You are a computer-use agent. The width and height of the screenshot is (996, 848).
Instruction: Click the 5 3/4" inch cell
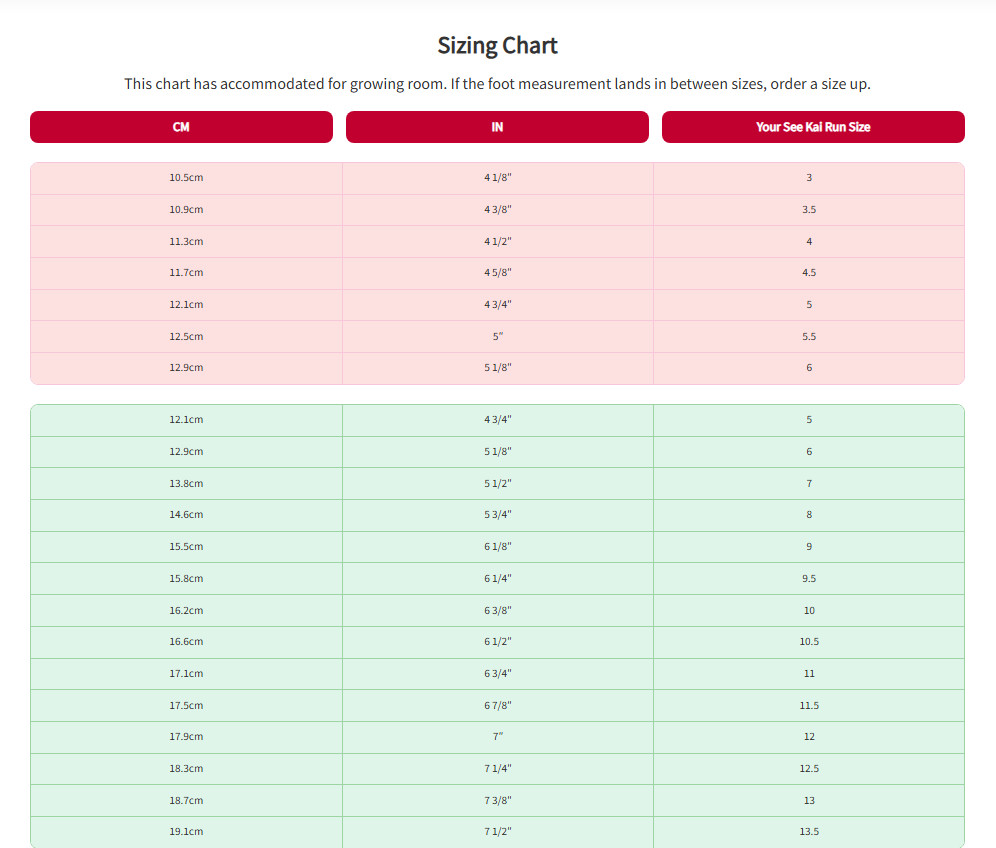pos(498,515)
